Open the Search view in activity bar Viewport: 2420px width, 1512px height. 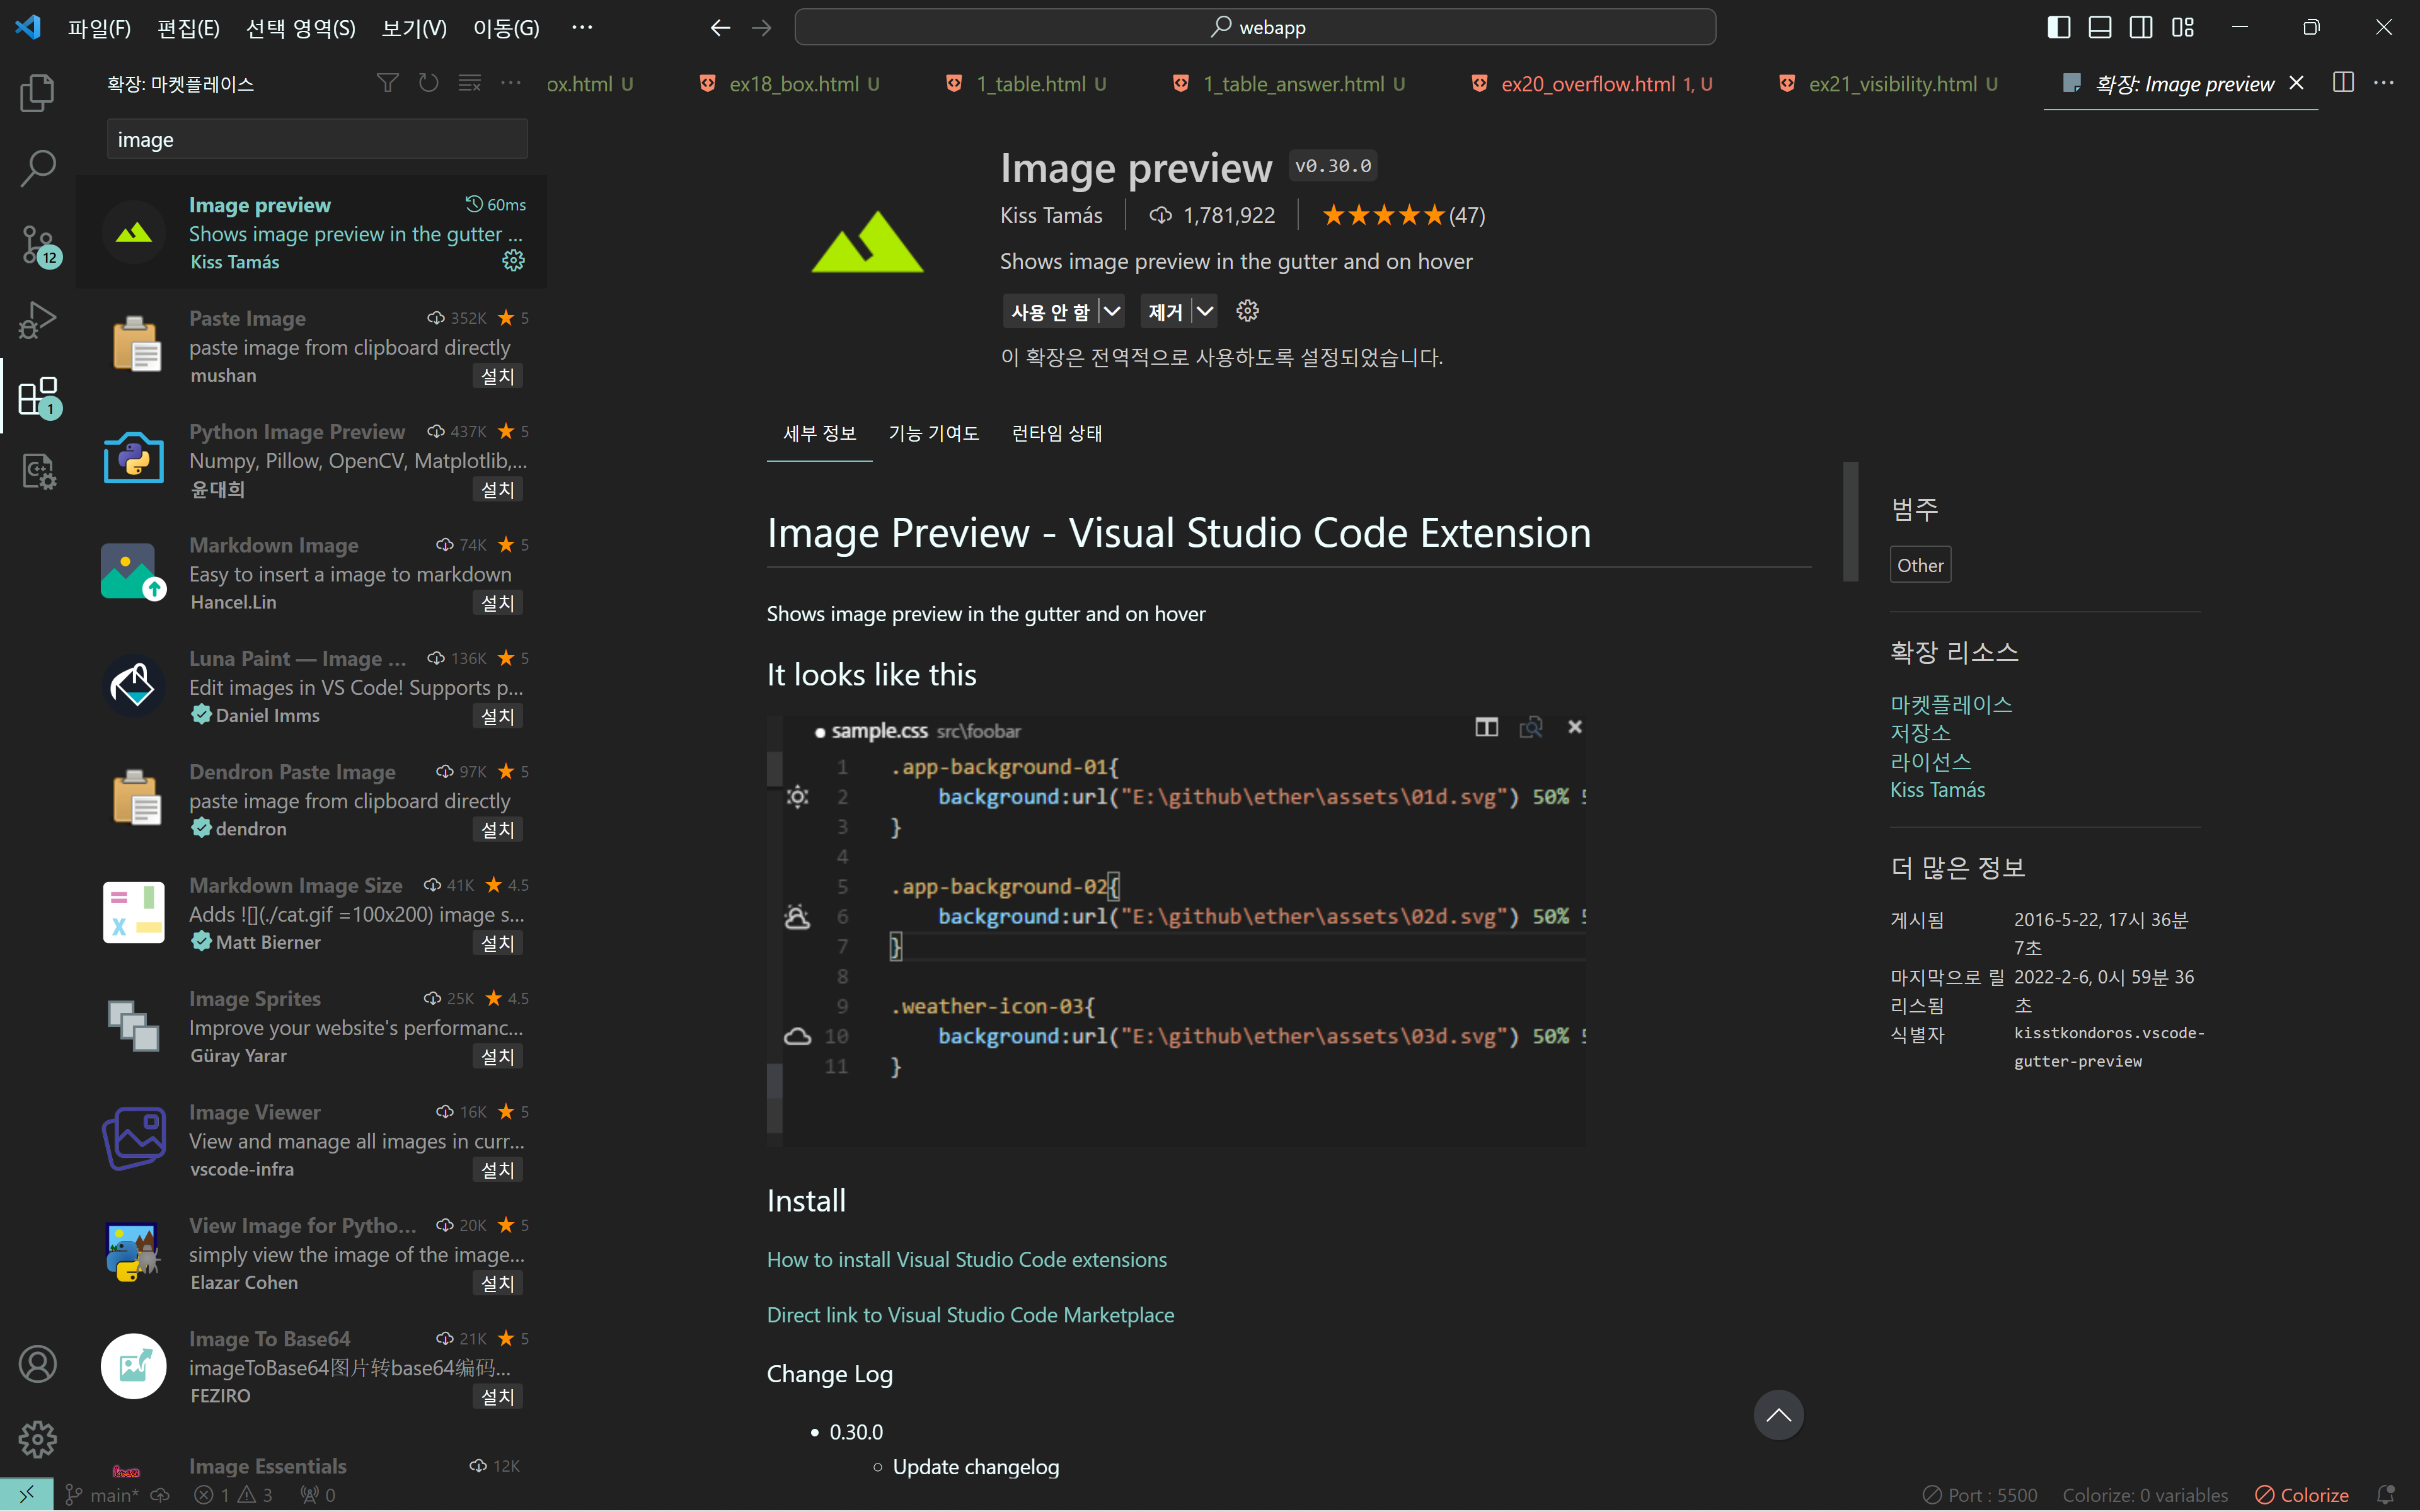[x=37, y=168]
